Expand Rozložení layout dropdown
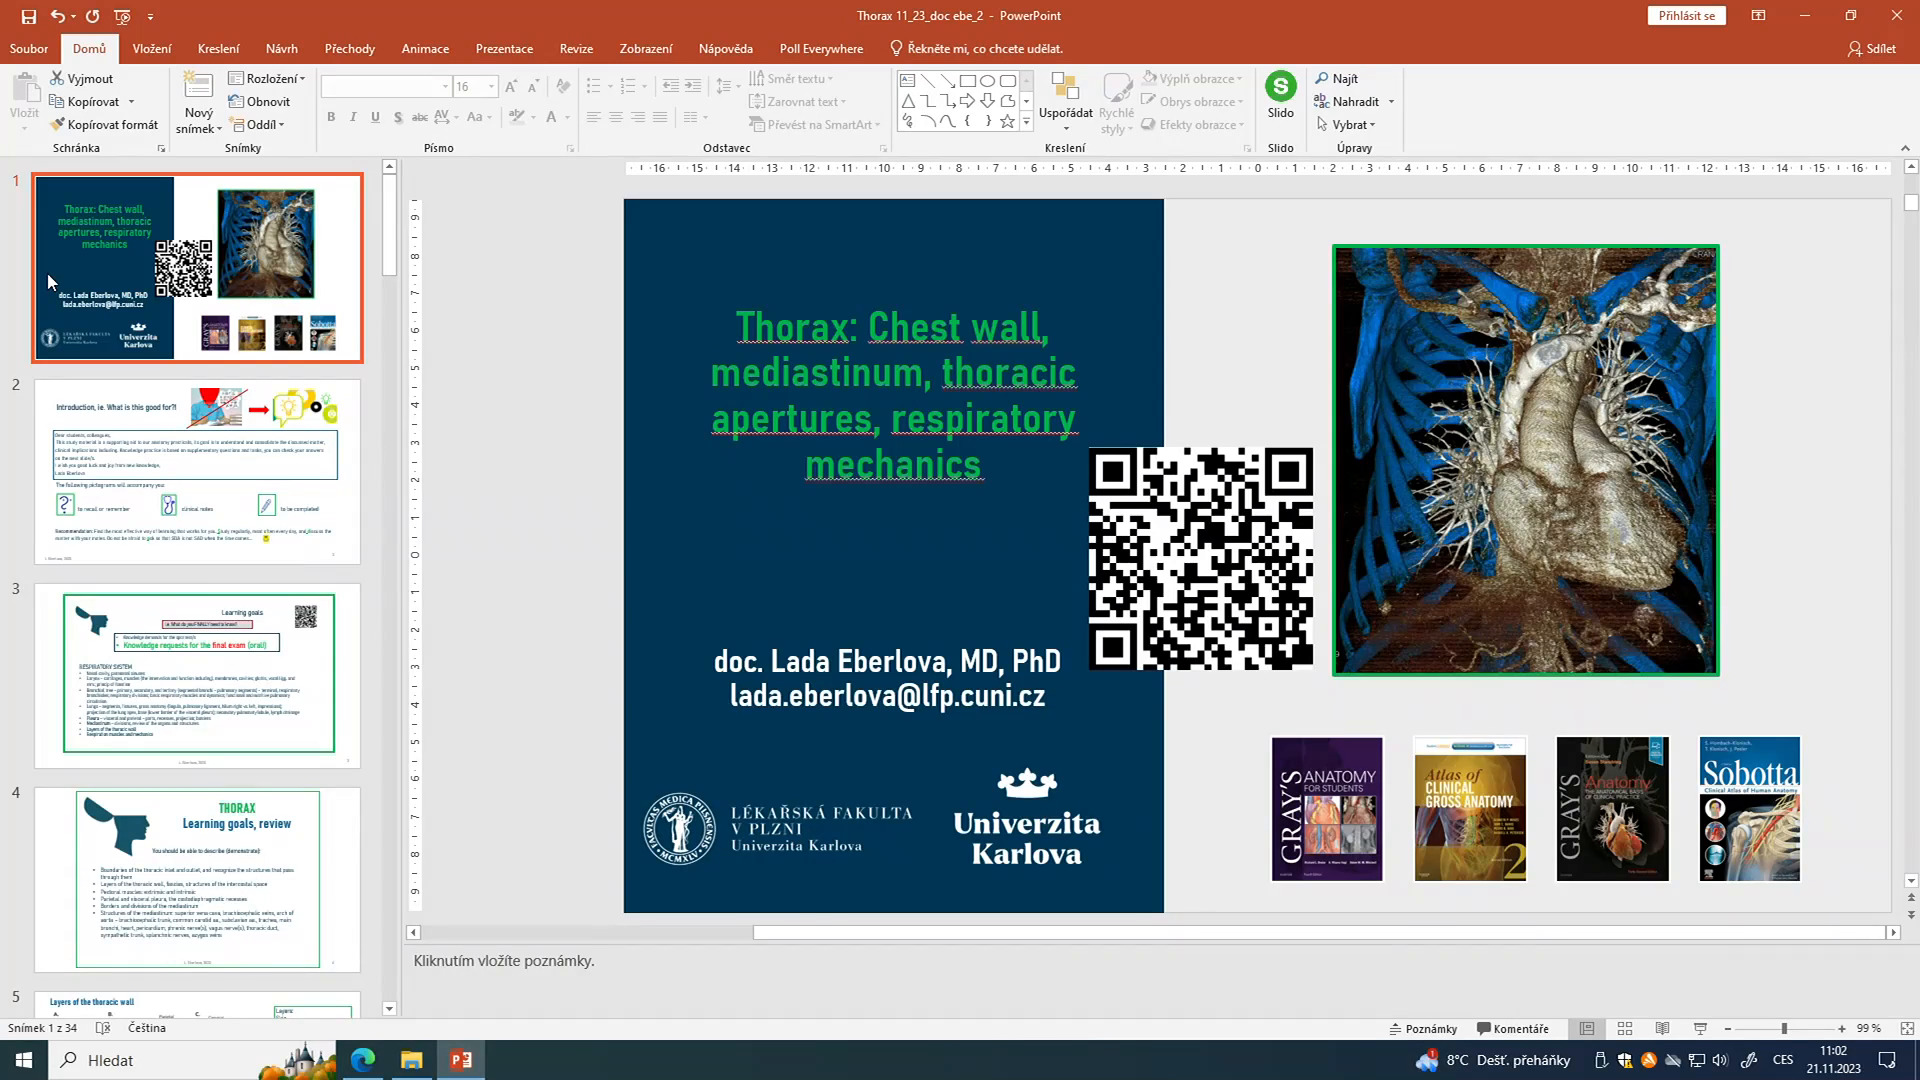Viewport: 1920px width, 1080px height. pos(267,78)
